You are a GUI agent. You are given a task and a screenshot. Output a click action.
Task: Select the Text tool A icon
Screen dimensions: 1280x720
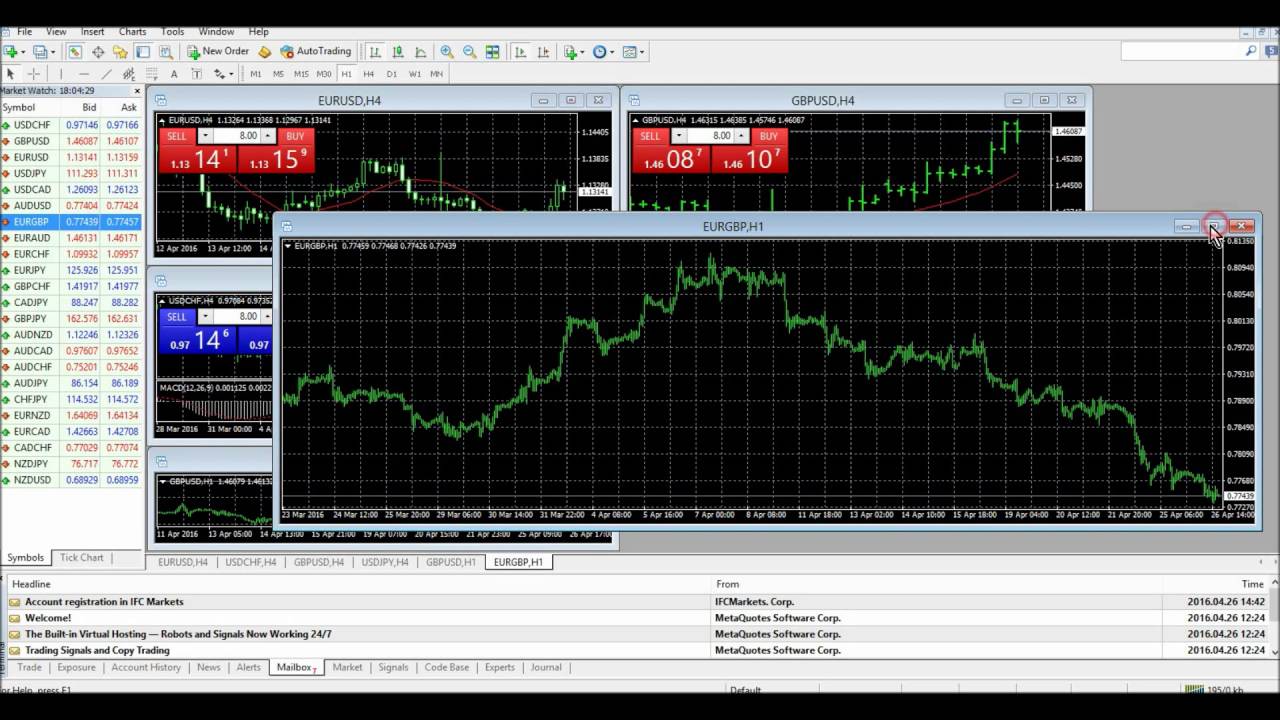[174, 74]
